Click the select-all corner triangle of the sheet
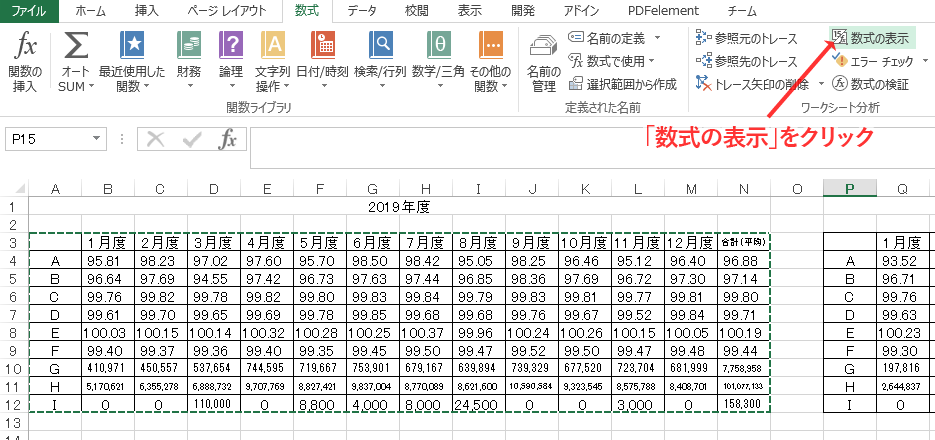The width and height of the screenshot is (935, 440). (19, 189)
